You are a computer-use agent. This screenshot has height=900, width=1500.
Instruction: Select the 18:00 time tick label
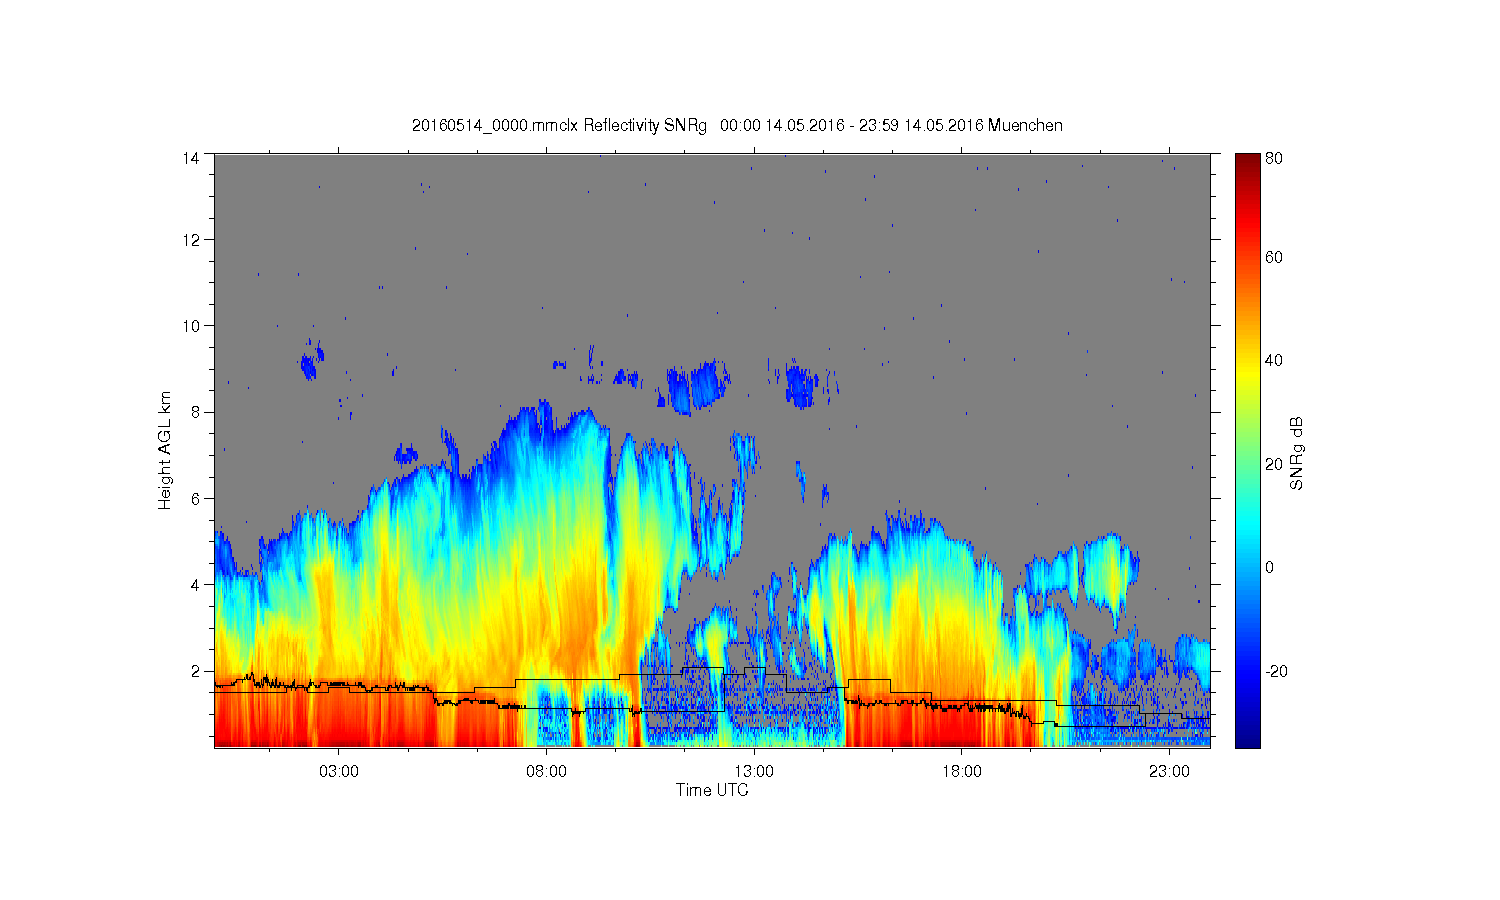[962, 772]
